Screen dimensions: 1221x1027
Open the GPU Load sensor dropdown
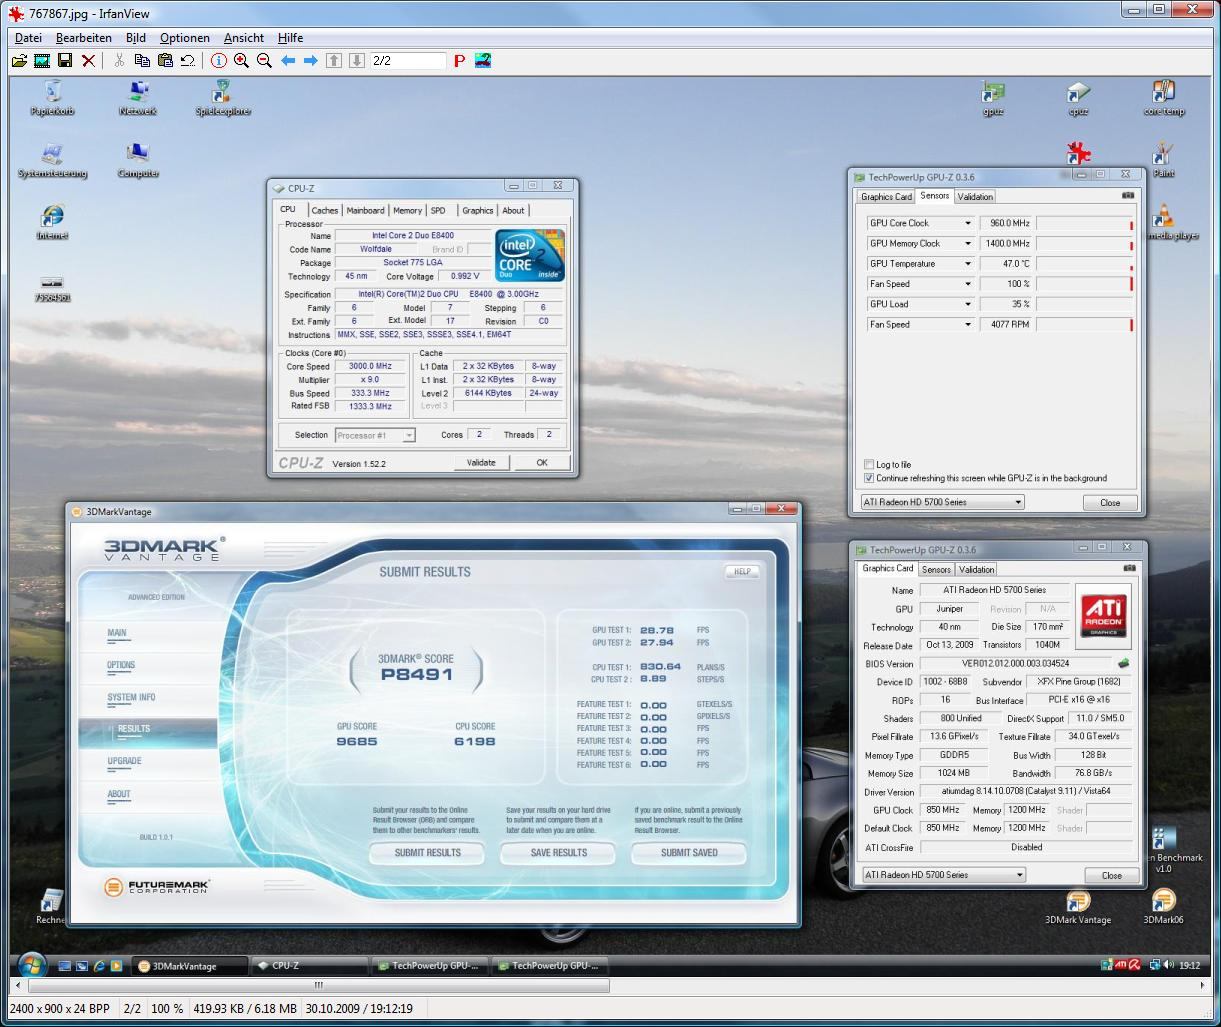[x=920, y=304]
